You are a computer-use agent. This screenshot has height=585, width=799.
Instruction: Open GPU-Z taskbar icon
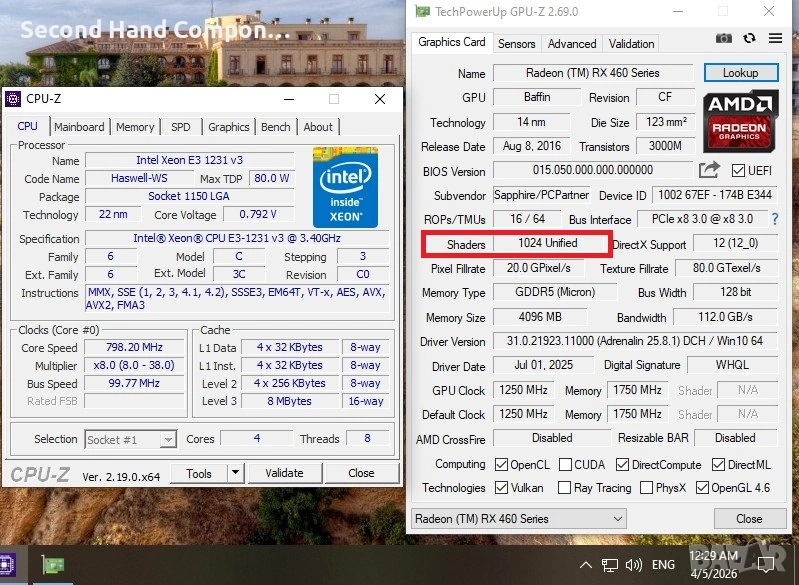(x=53, y=565)
